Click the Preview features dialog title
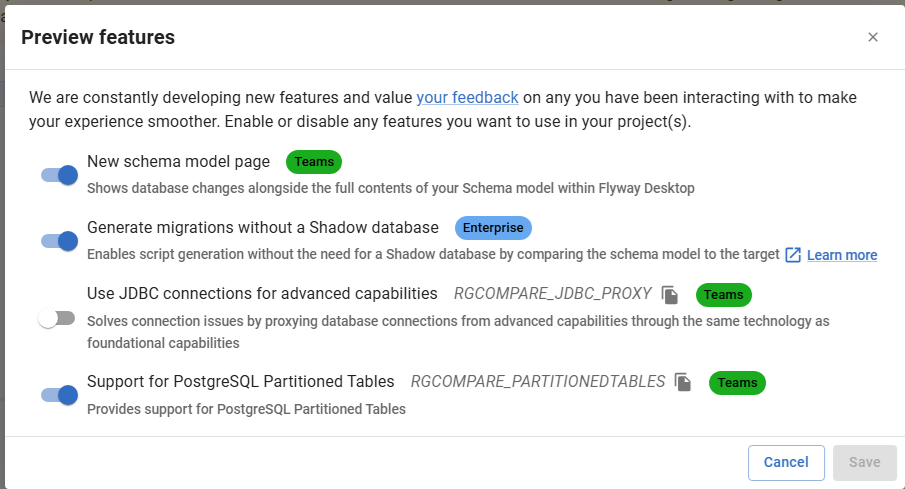905x489 pixels. pos(98,37)
